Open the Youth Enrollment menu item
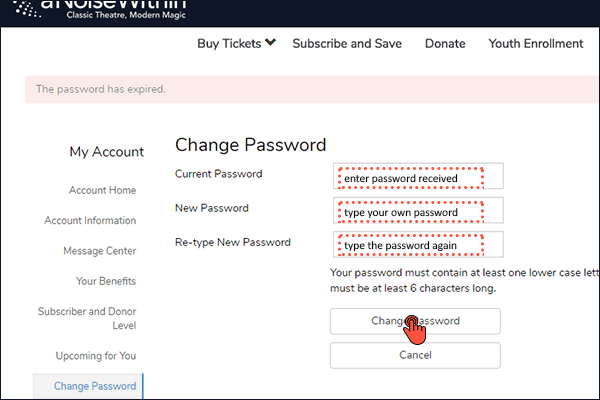 [535, 44]
